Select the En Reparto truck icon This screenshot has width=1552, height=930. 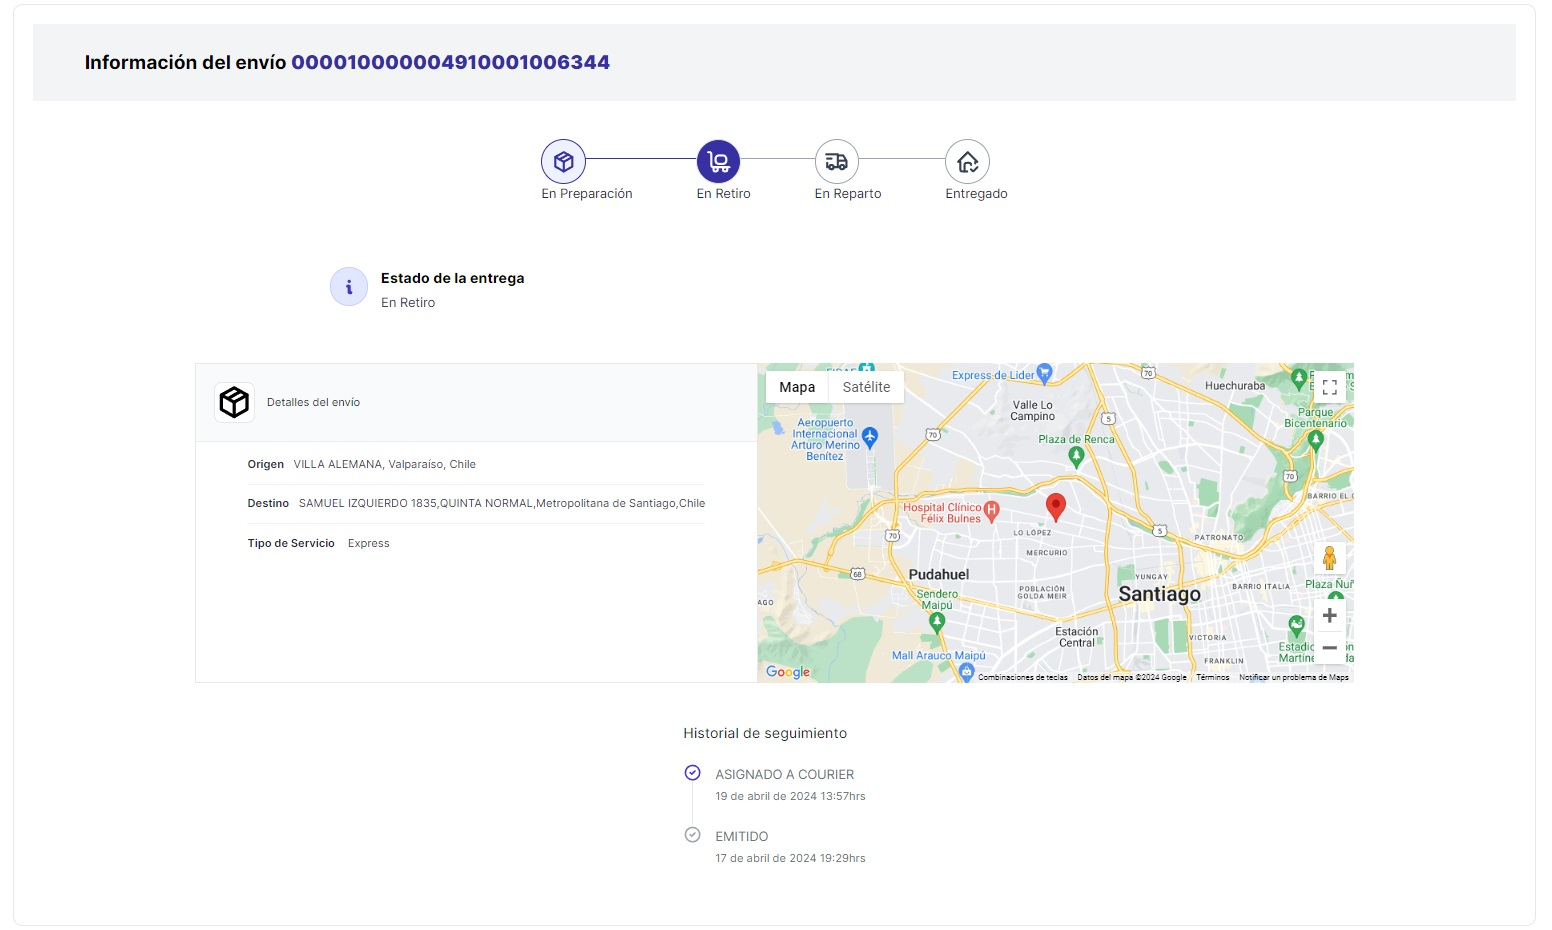(x=836, y=160)
